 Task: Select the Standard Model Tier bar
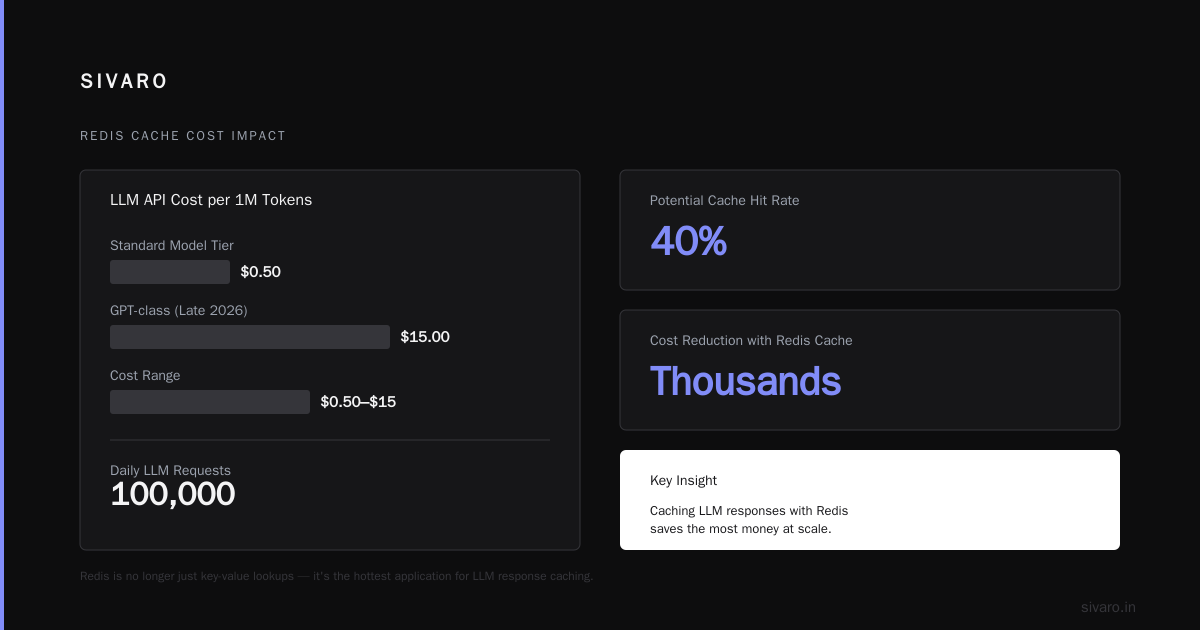170,272
